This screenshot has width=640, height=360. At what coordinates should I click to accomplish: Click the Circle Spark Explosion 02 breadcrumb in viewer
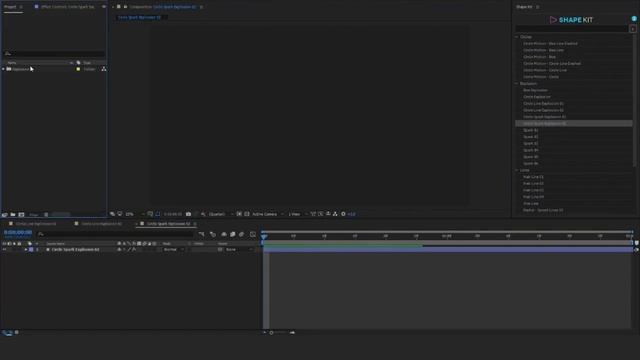click(x=140, y=18)
